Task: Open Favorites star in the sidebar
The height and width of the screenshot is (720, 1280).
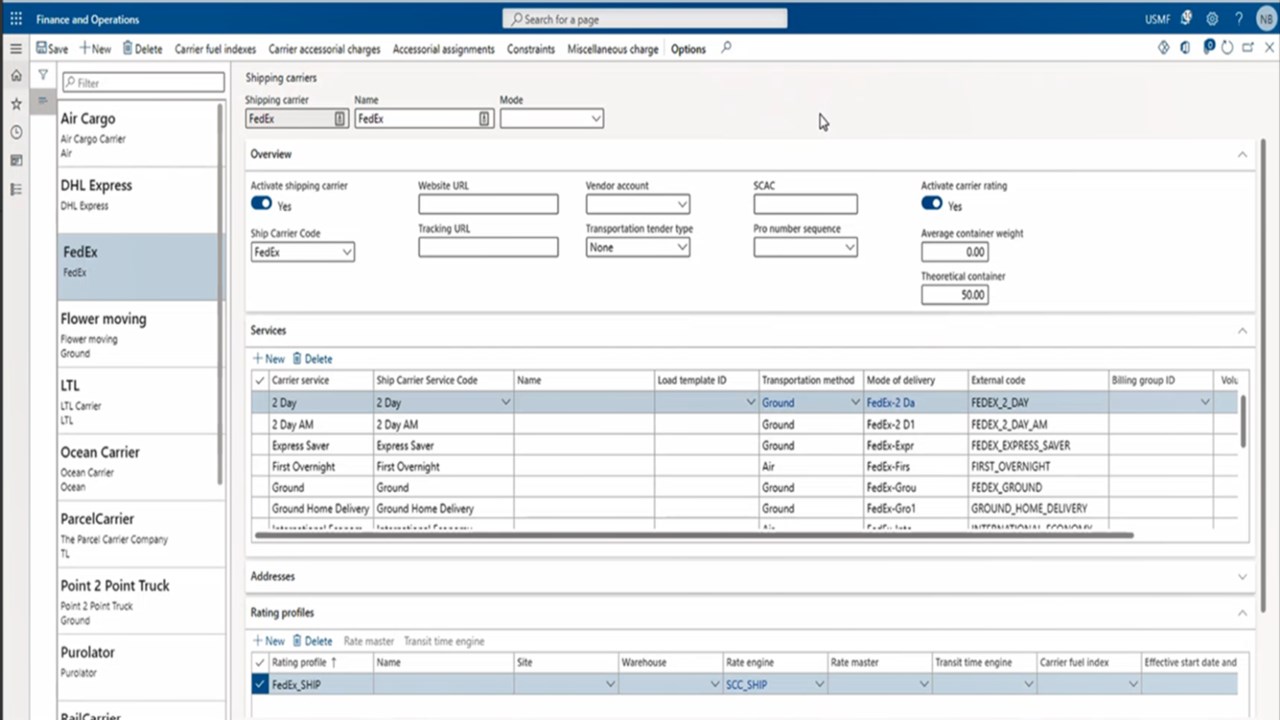Action: (16, 104)
